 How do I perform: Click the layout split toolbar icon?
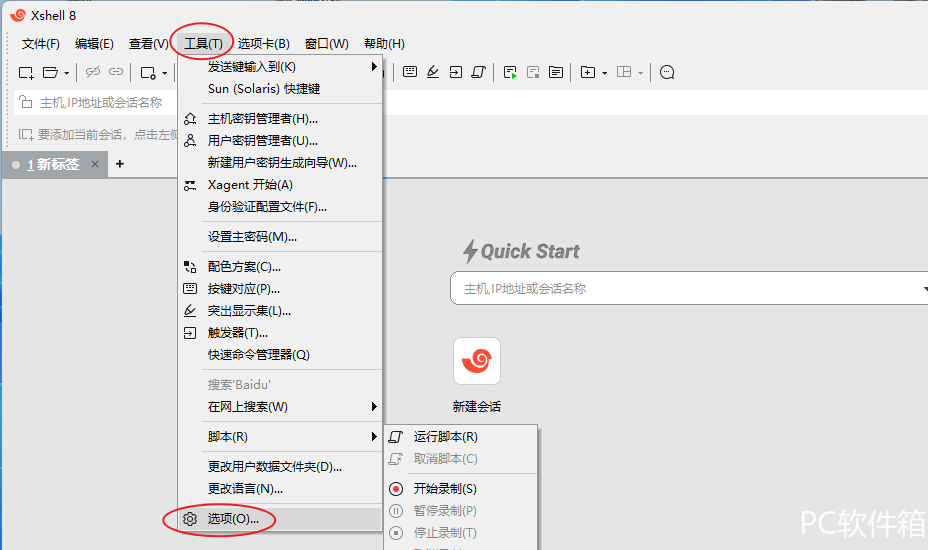click(x=624, y=72)
